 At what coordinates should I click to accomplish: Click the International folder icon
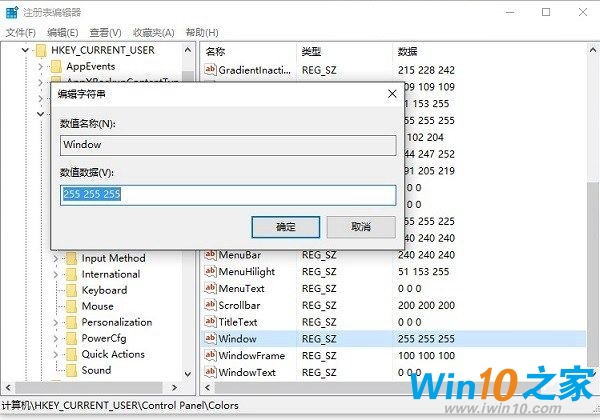pos(72,274)
